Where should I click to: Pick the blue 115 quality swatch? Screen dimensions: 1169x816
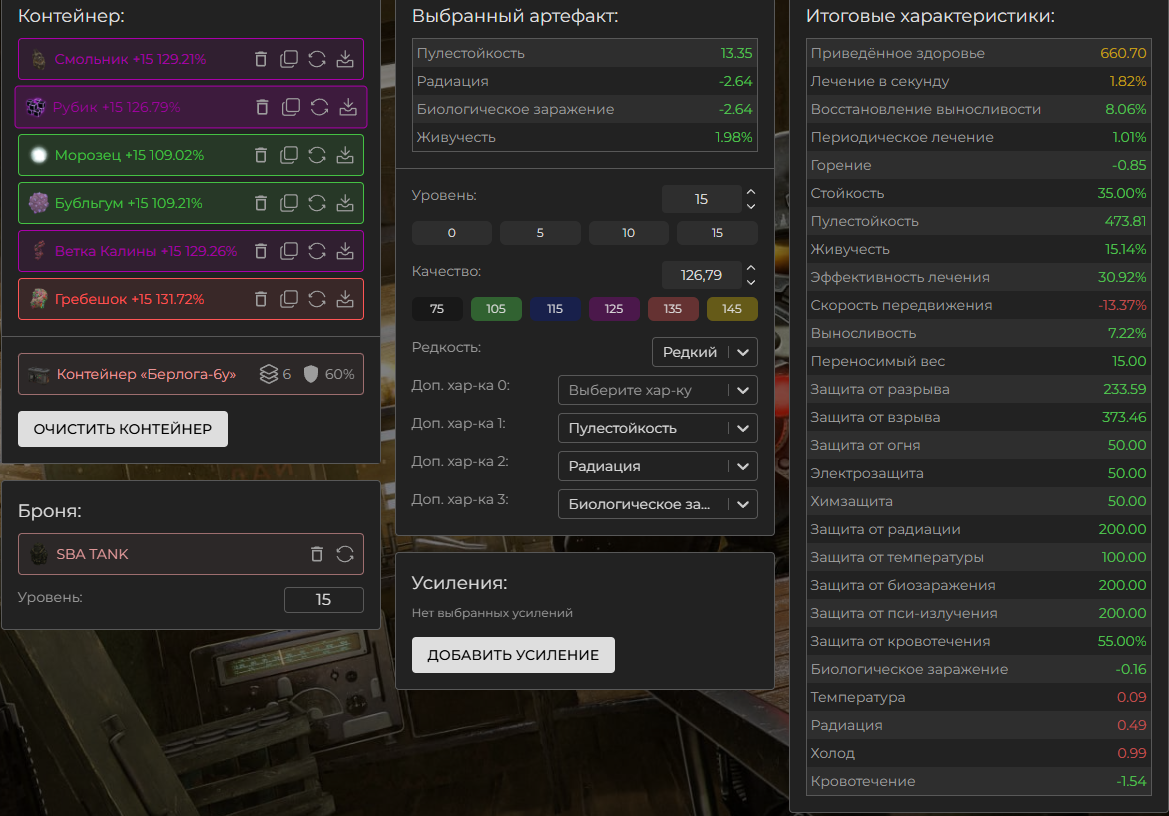[555, 309]
